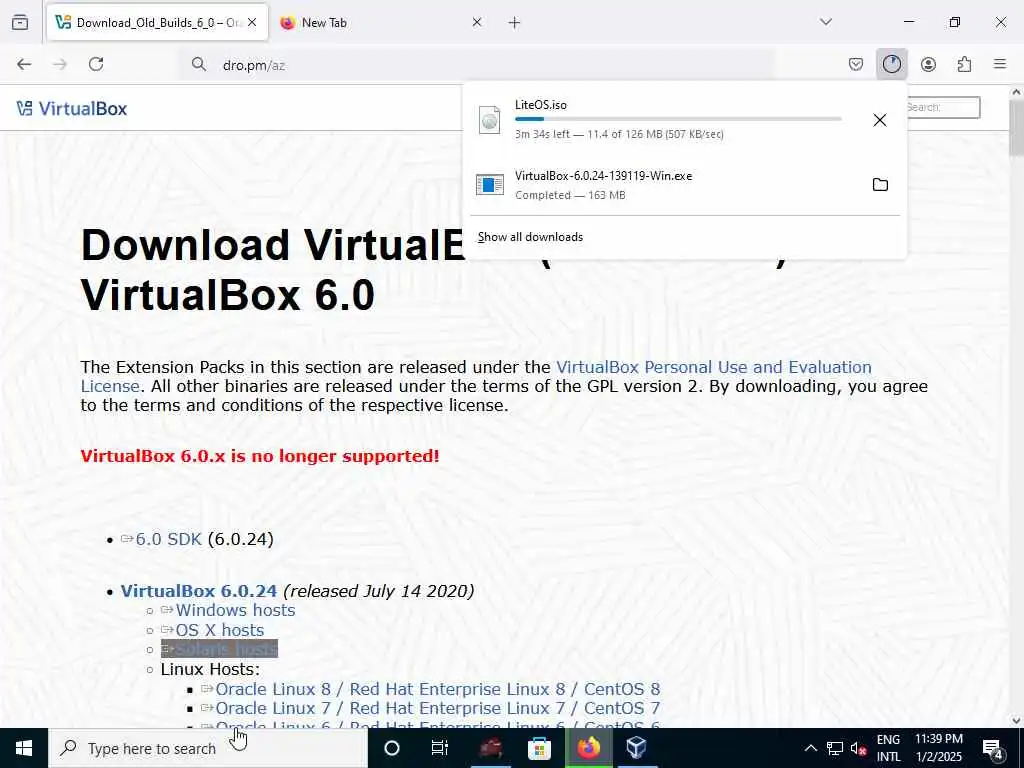Click the search magnifier in address bar

coord(199,64)
